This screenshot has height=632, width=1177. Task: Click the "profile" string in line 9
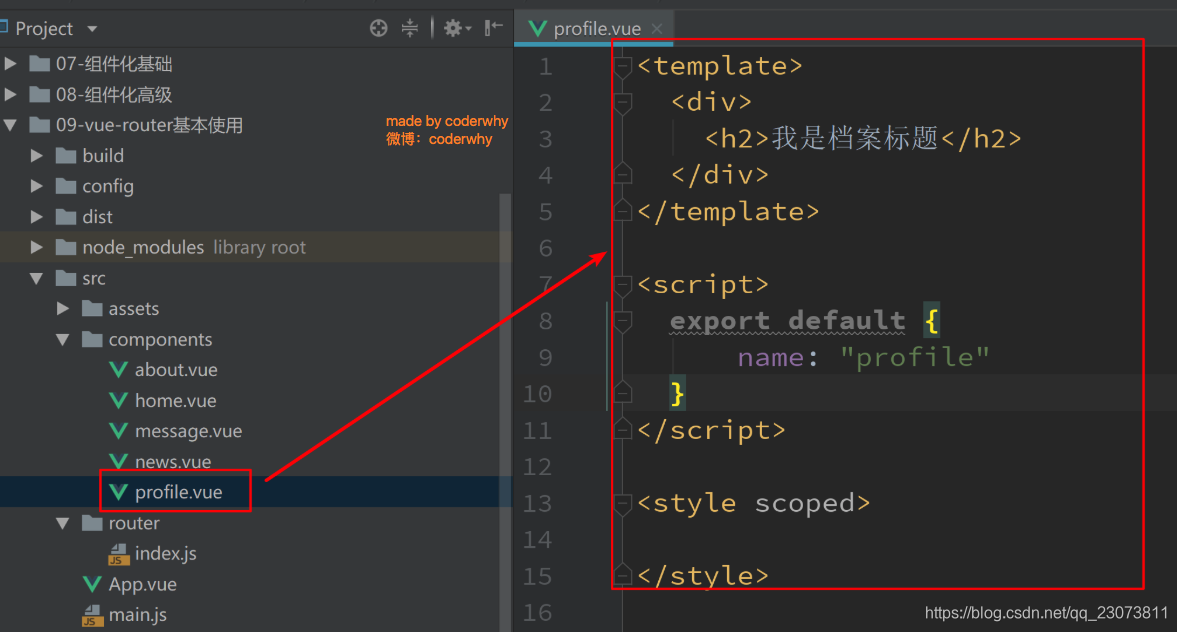(915, 358)
